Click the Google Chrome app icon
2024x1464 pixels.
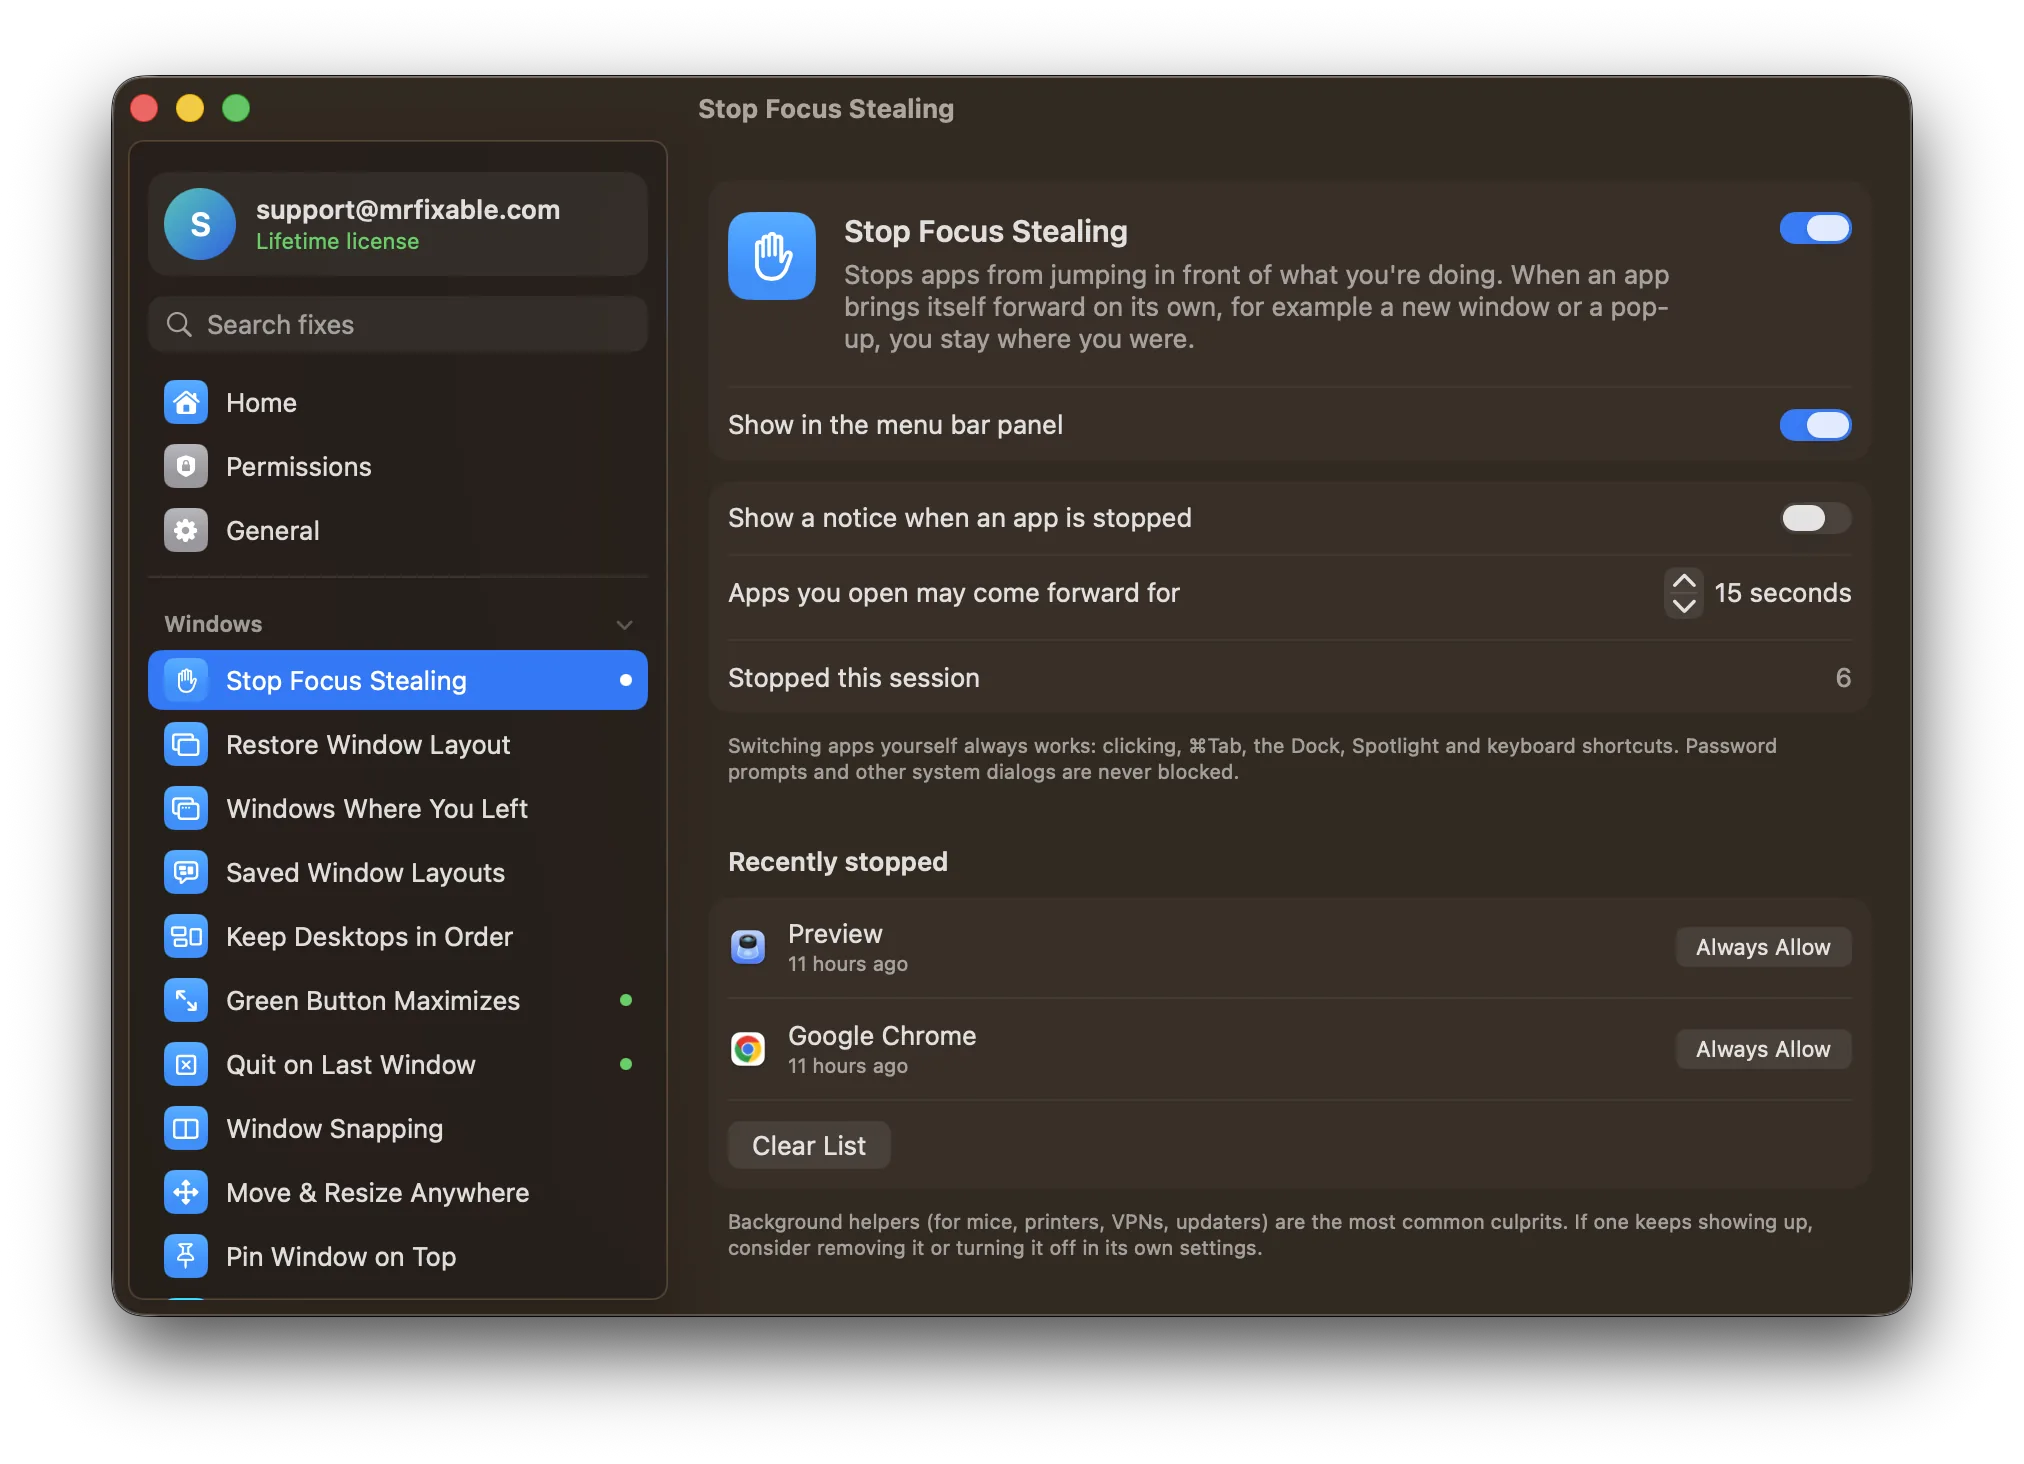pyautogui.click(x=748, y=1049)
